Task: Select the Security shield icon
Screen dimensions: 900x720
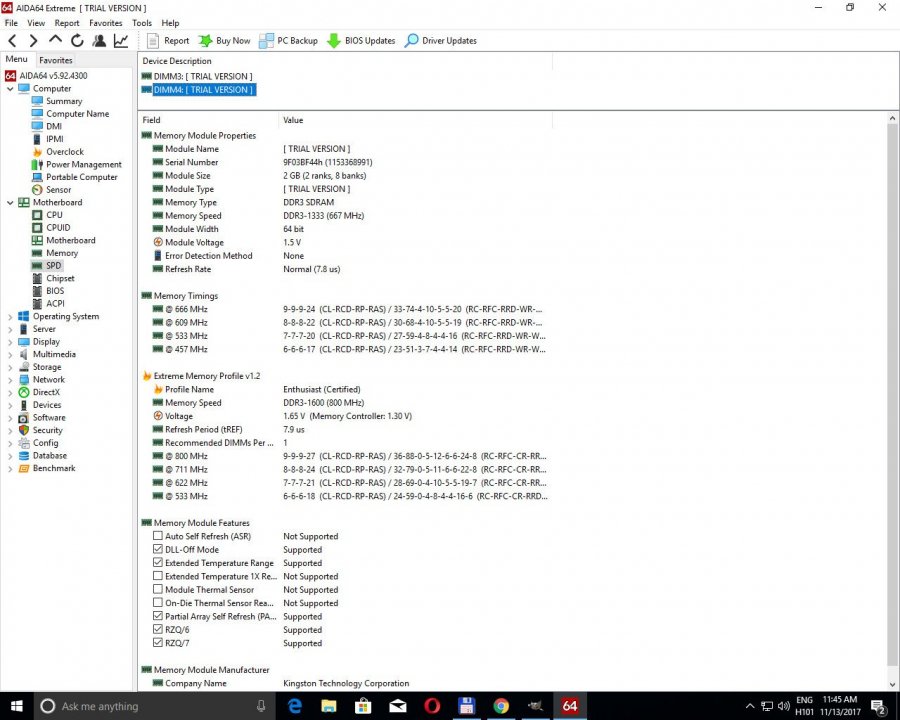Action: (x=24, y=430)
